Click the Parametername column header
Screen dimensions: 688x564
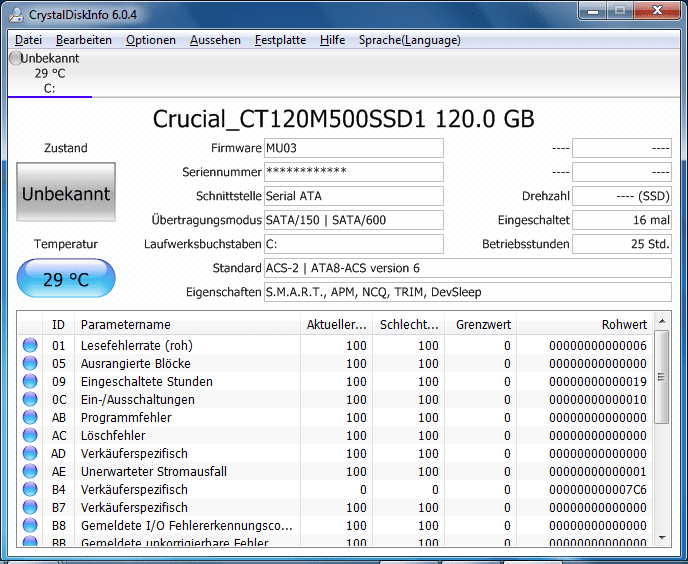click(x=187, y=324)
